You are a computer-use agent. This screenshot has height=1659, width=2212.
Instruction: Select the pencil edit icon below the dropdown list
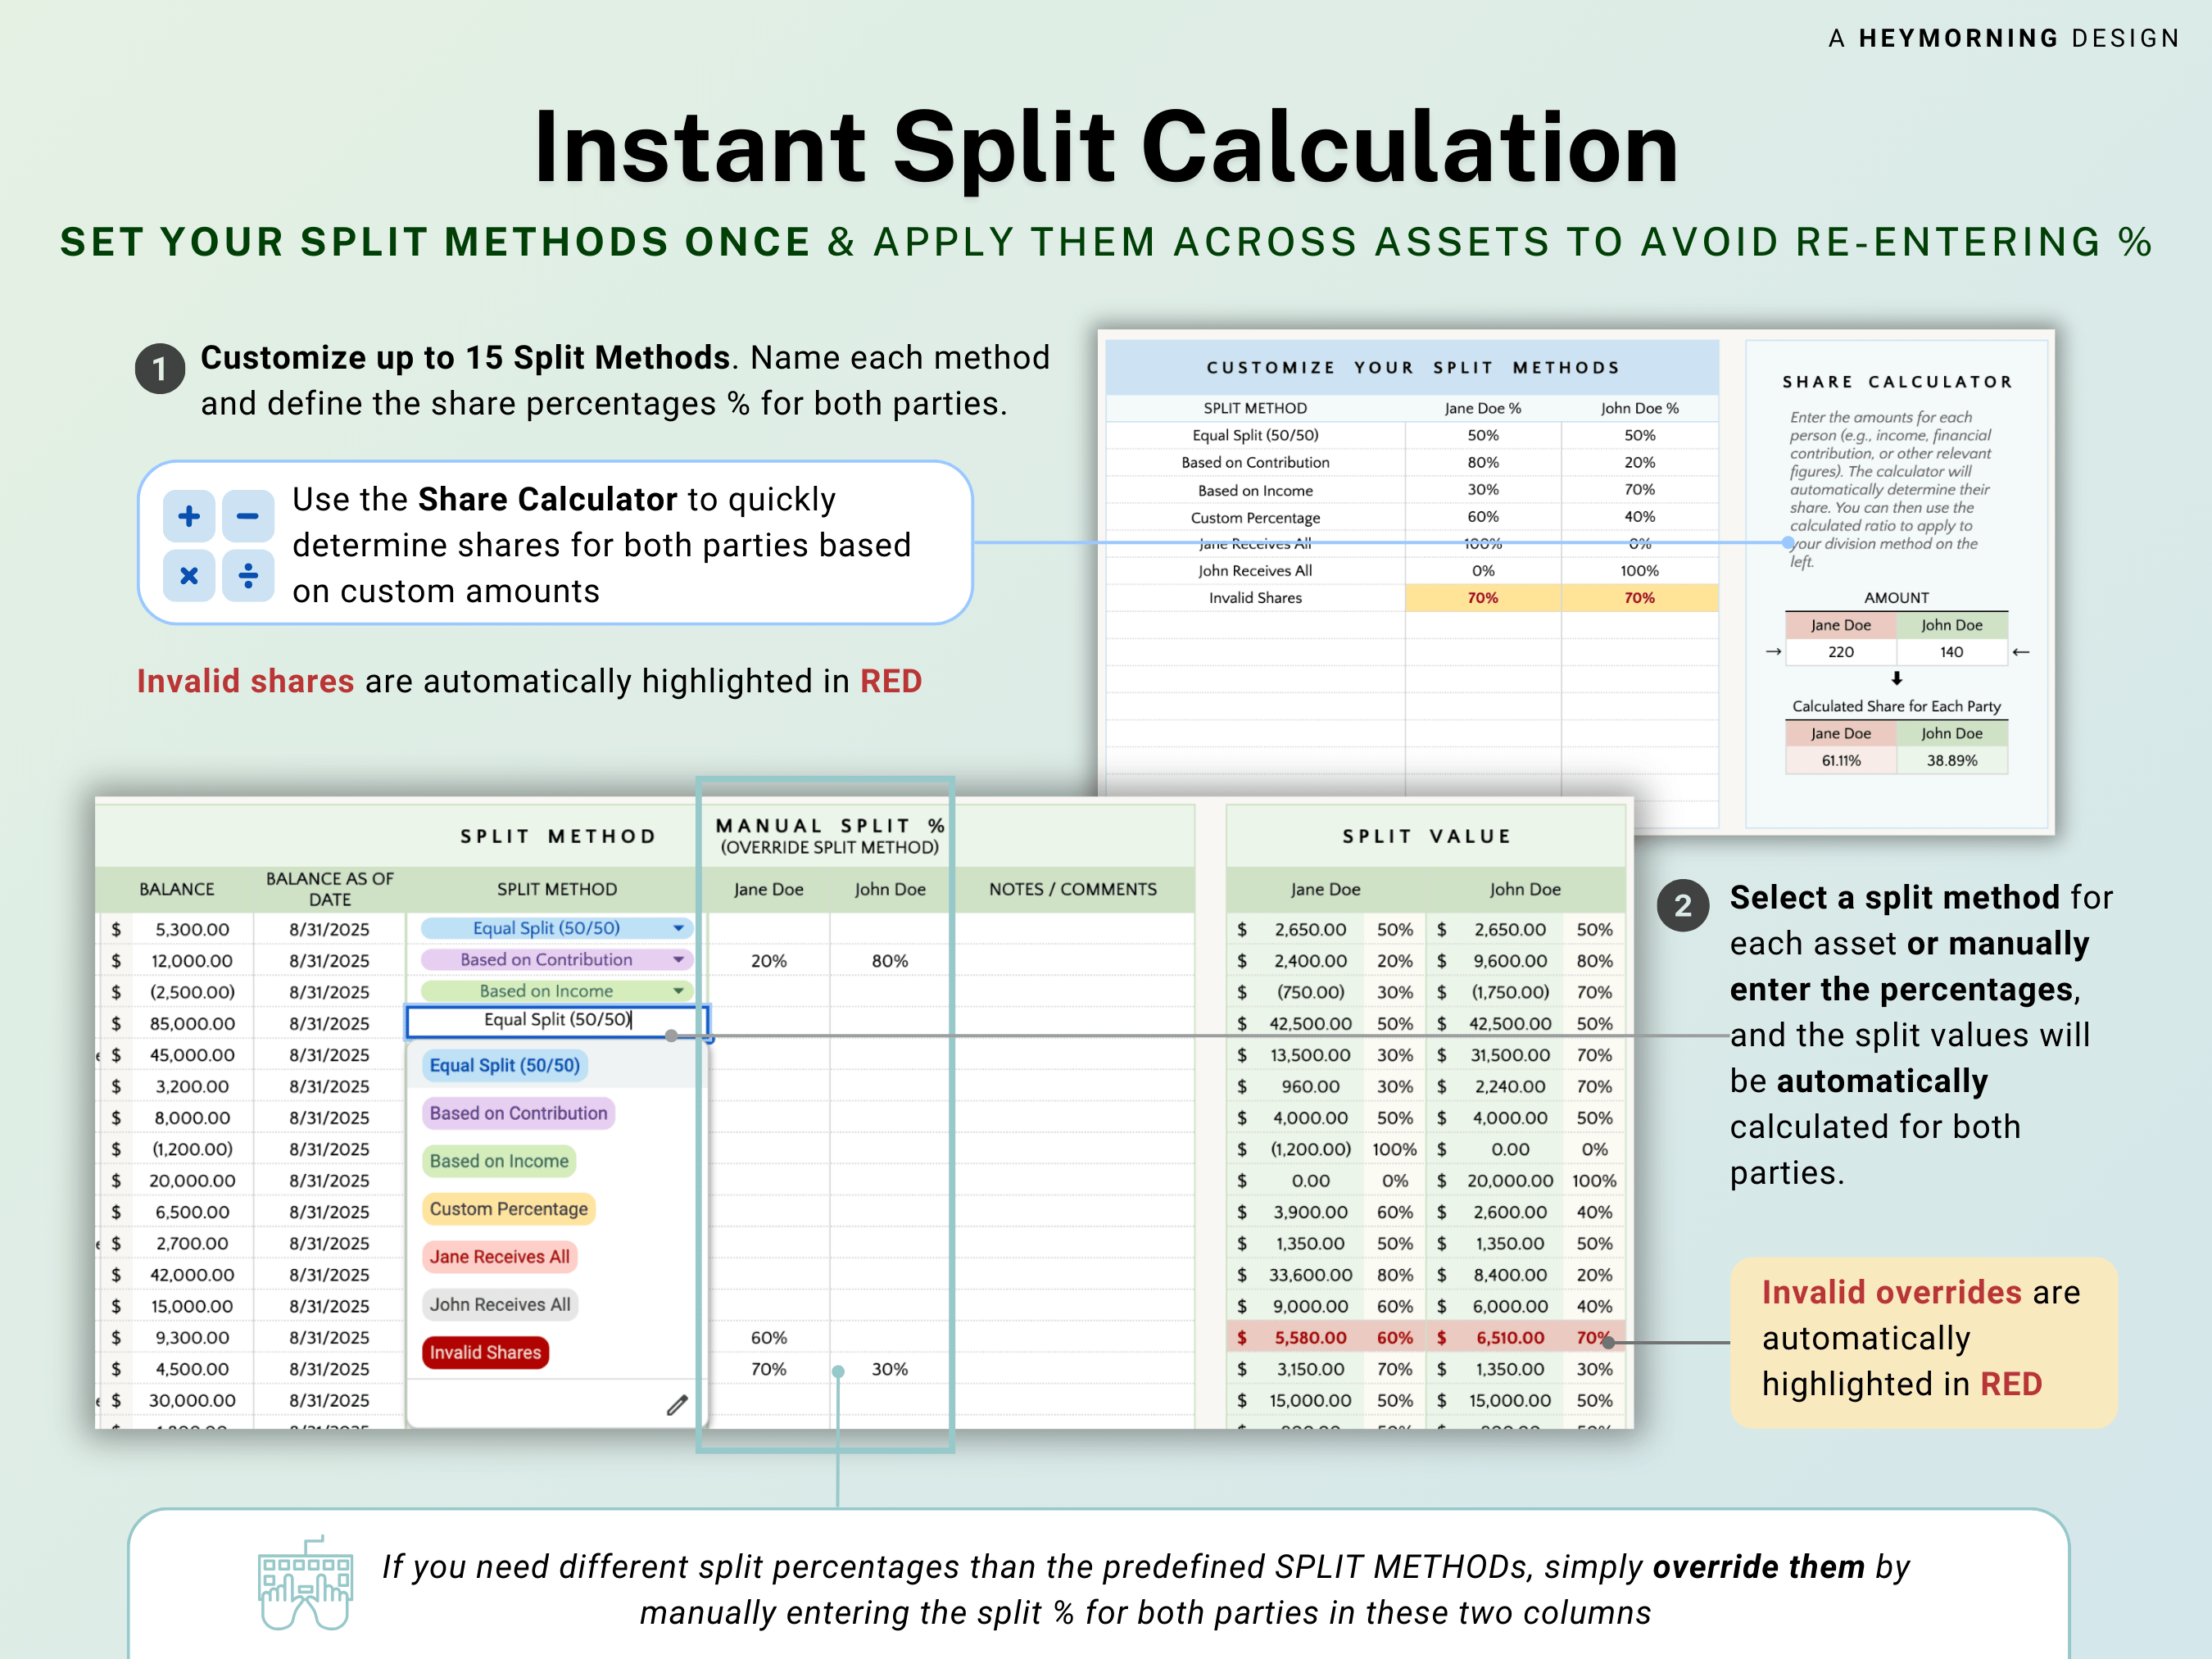click(678, 1404)
